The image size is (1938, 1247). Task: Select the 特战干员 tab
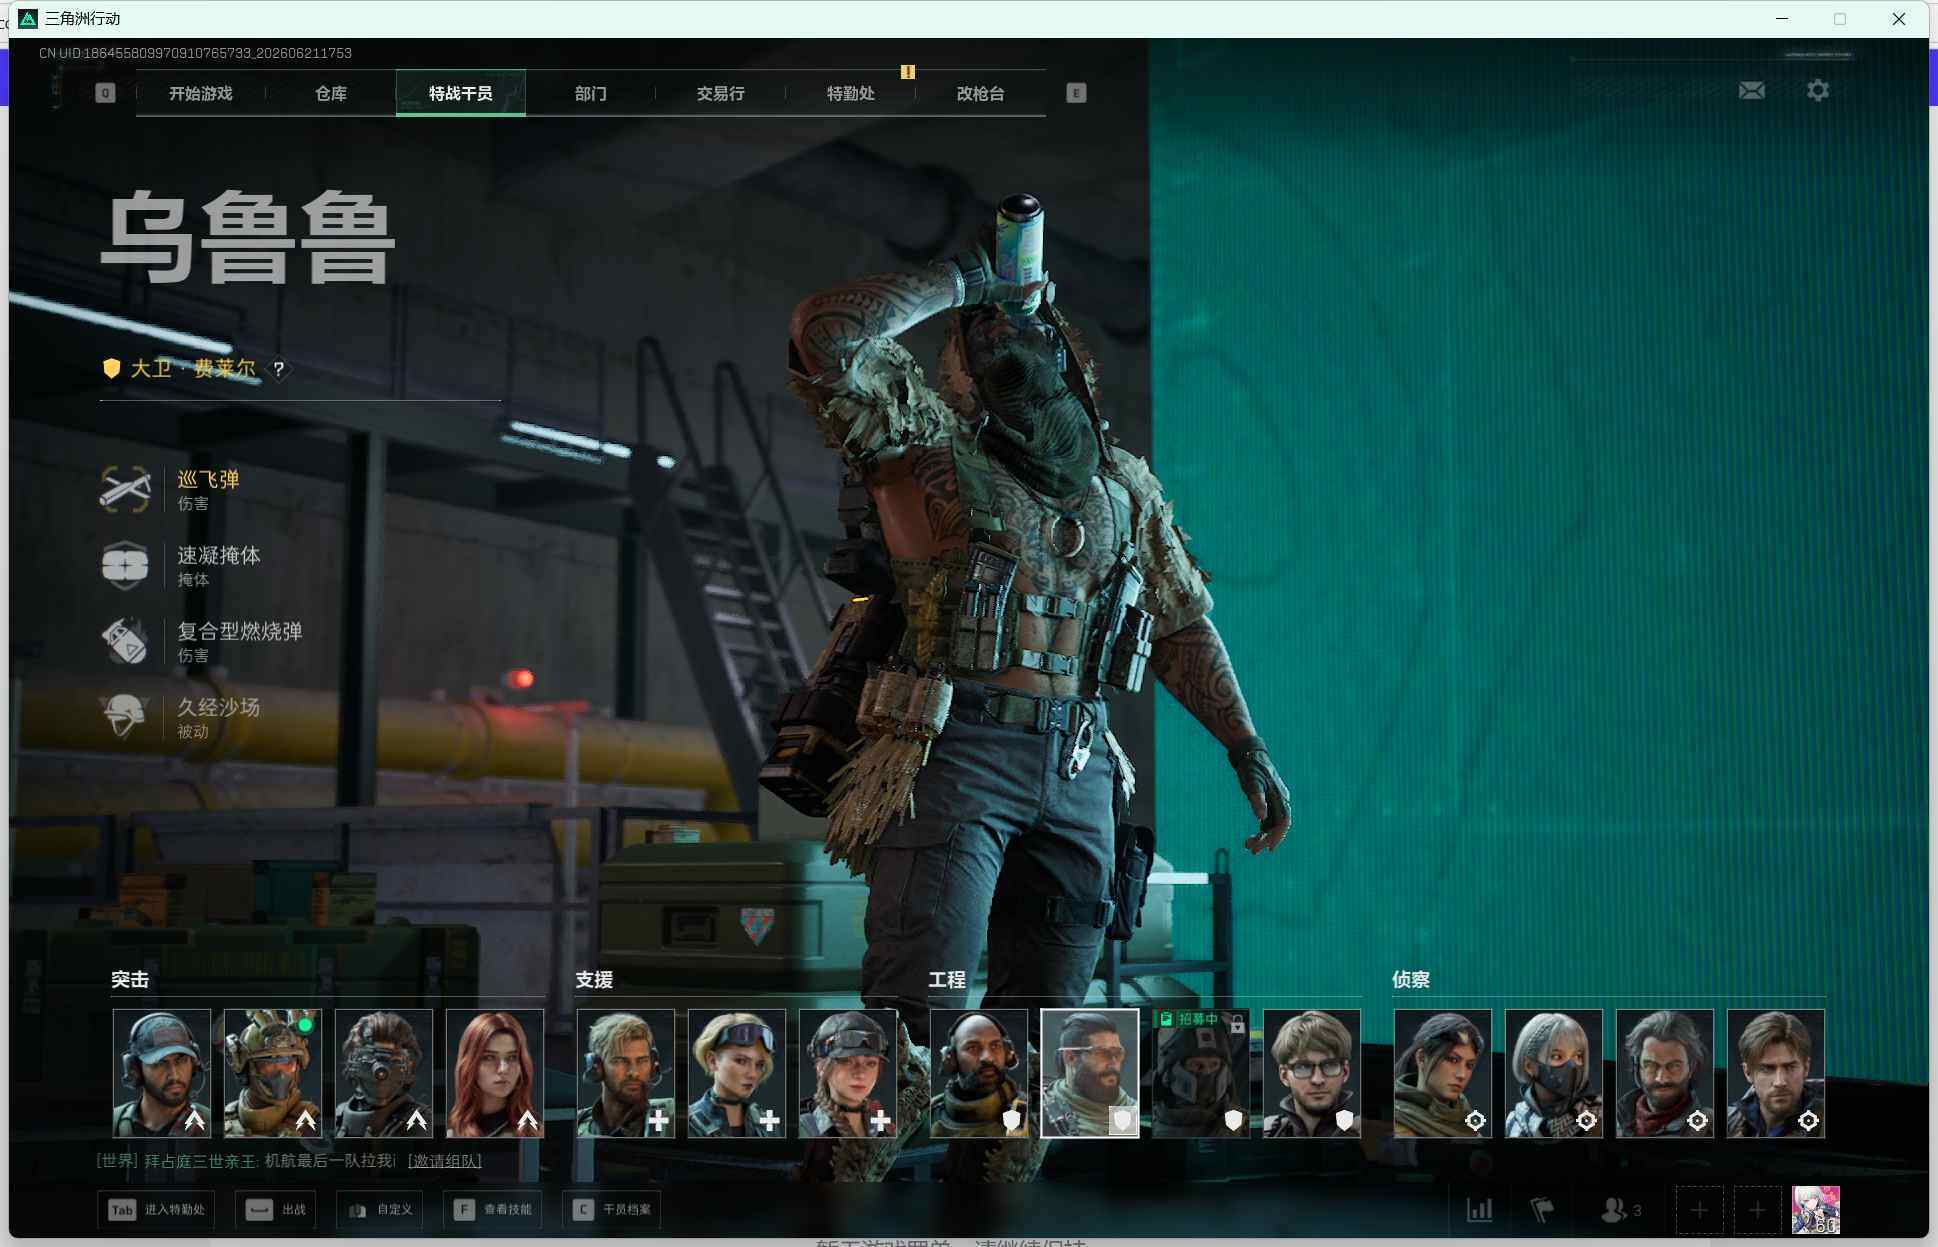tap(461, 93)
